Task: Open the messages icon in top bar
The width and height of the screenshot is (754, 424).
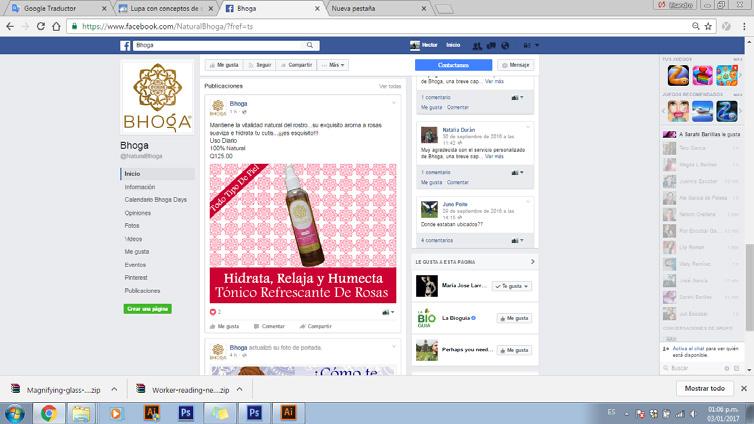Action: pos(491,46)
